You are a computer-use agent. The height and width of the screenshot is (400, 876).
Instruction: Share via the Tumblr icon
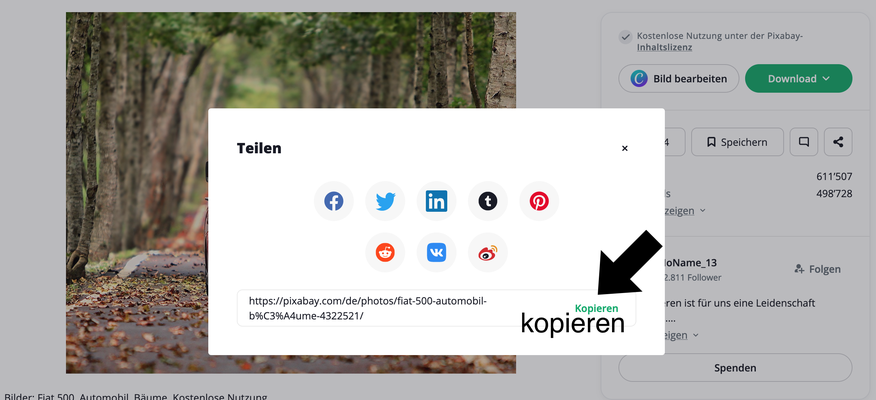pos(488,201)
